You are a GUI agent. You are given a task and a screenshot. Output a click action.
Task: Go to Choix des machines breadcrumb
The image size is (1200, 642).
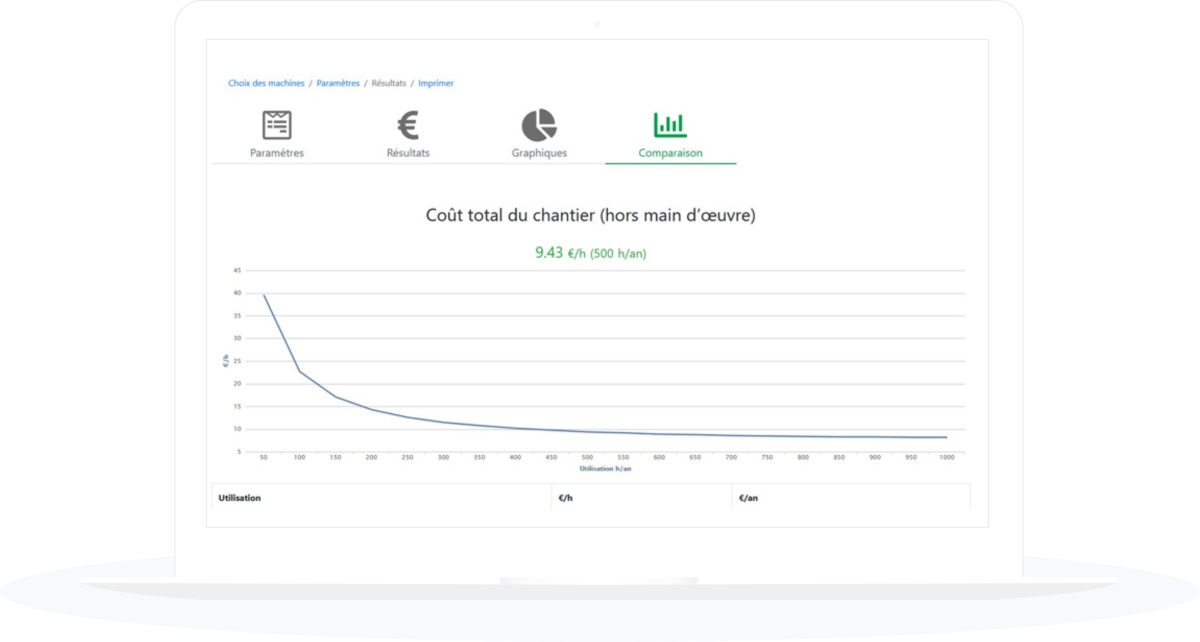(x=265, y=84)
